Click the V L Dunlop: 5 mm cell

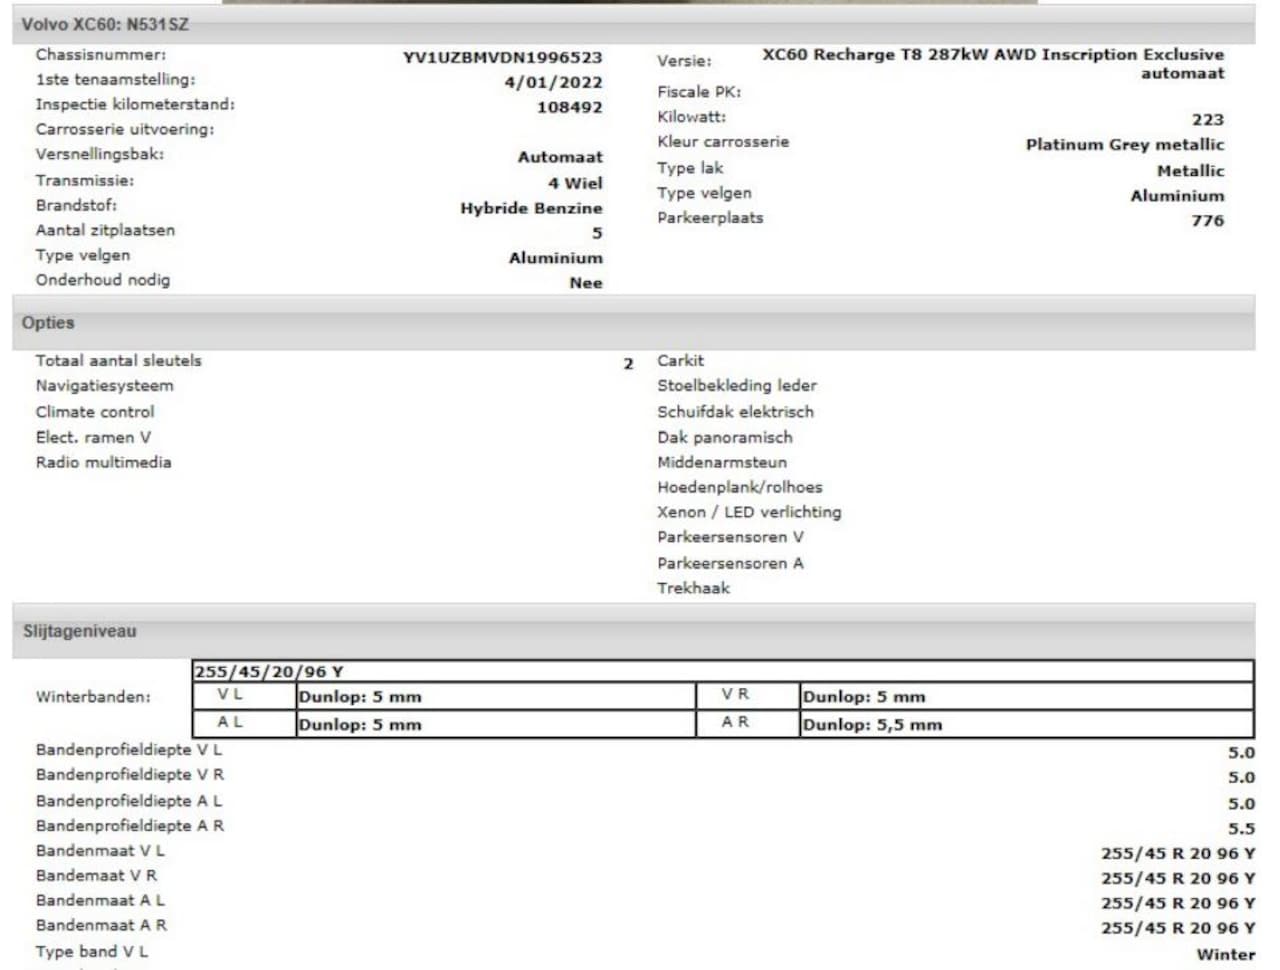point(496,697)
